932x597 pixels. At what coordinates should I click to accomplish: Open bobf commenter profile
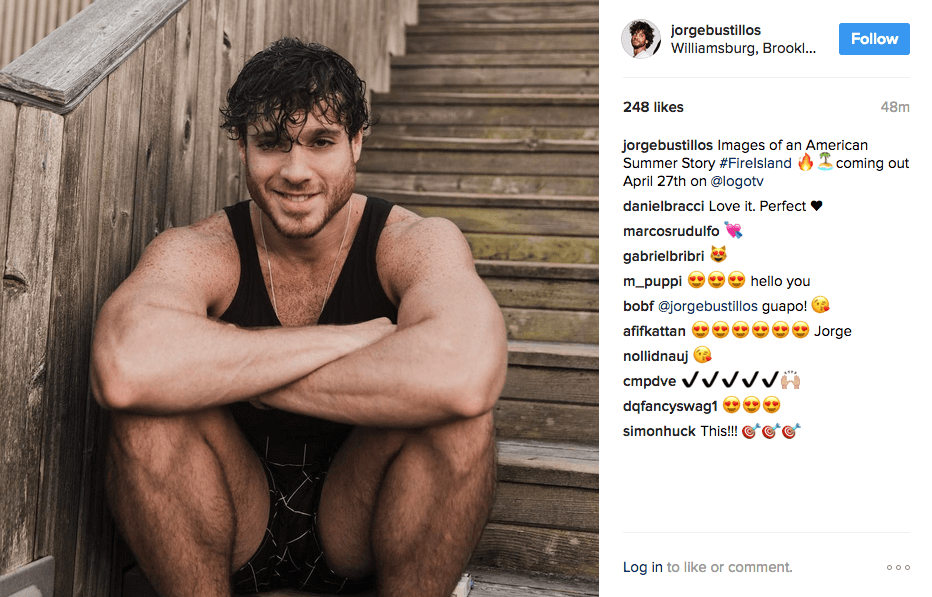click(x=638, y=306)
